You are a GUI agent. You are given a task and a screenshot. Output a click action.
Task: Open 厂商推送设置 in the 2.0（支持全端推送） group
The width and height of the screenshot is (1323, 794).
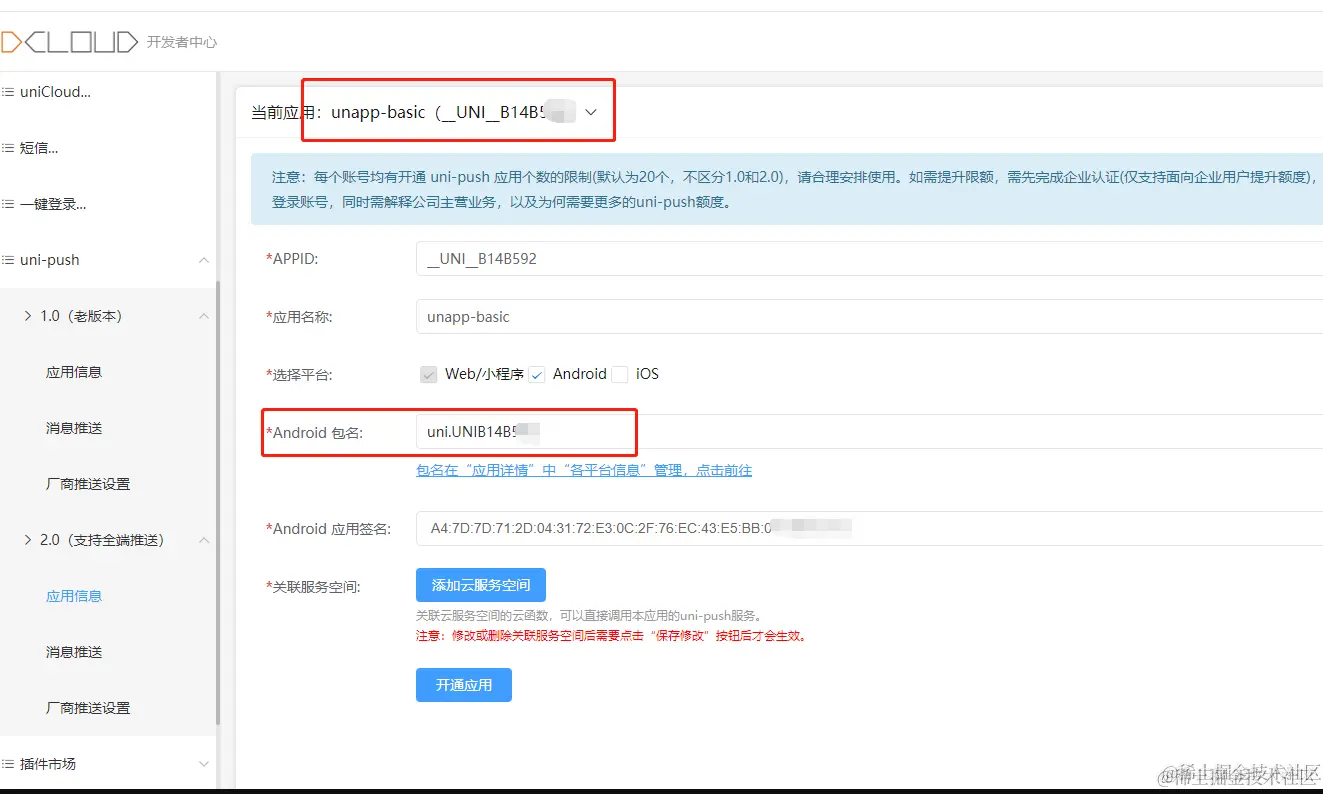click(88, 708)
